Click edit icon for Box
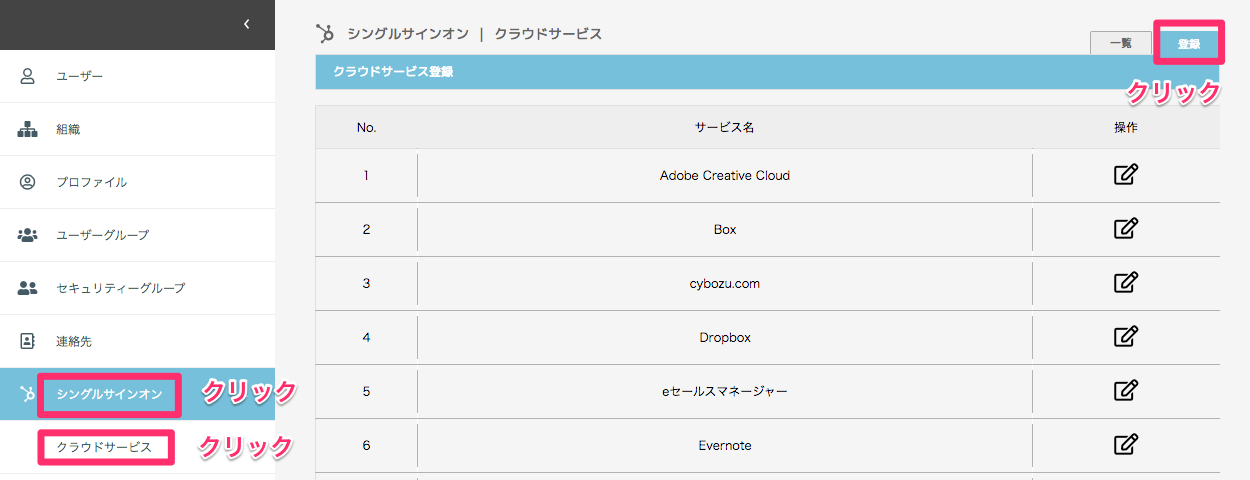 (x=1126, y=229)
